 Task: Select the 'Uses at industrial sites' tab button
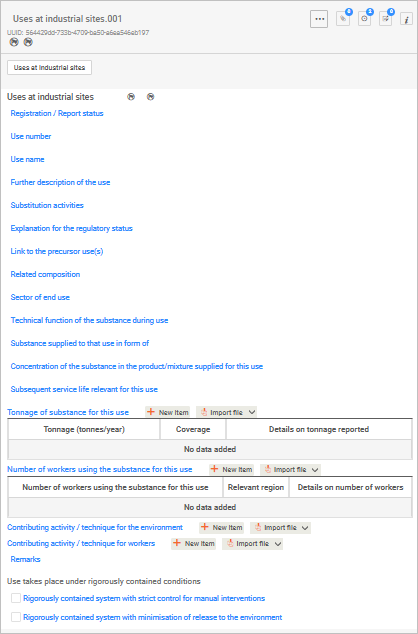(x=49, y=68)
